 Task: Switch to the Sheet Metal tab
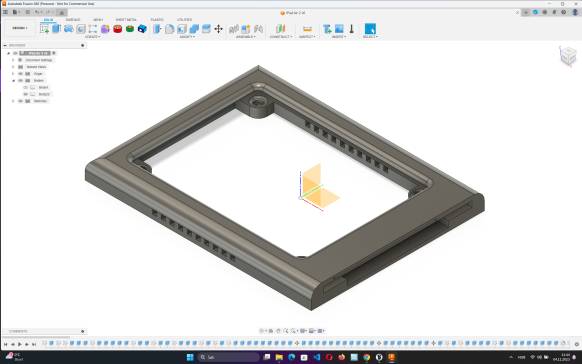[x=126, y=20]
